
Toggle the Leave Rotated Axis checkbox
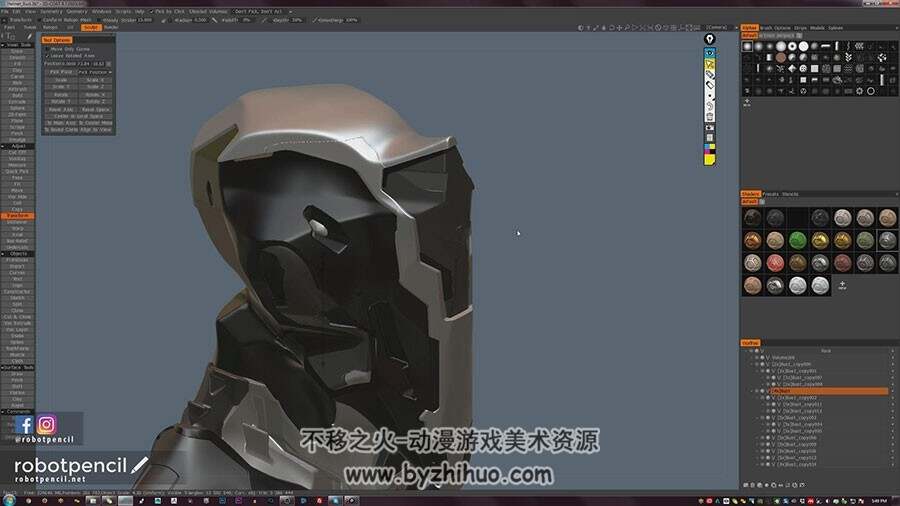47,56
